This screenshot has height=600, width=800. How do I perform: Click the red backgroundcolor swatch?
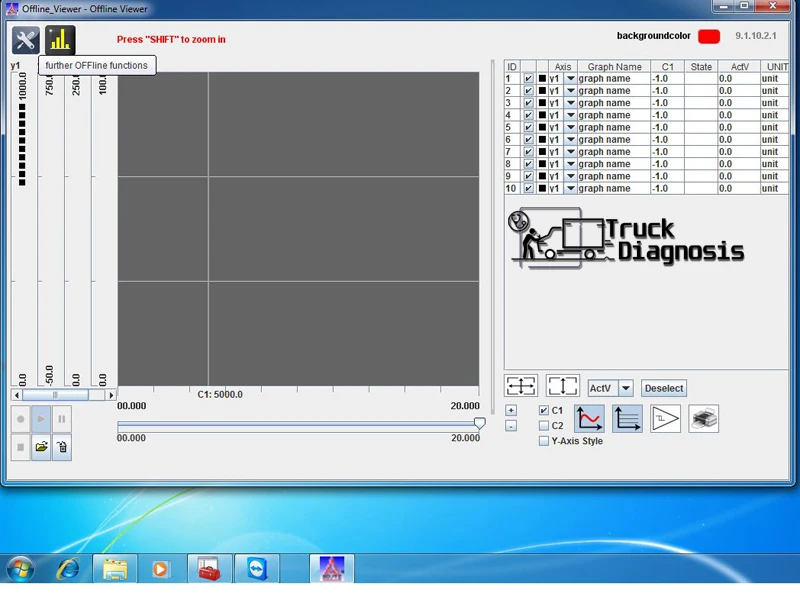tap(709, 36)
